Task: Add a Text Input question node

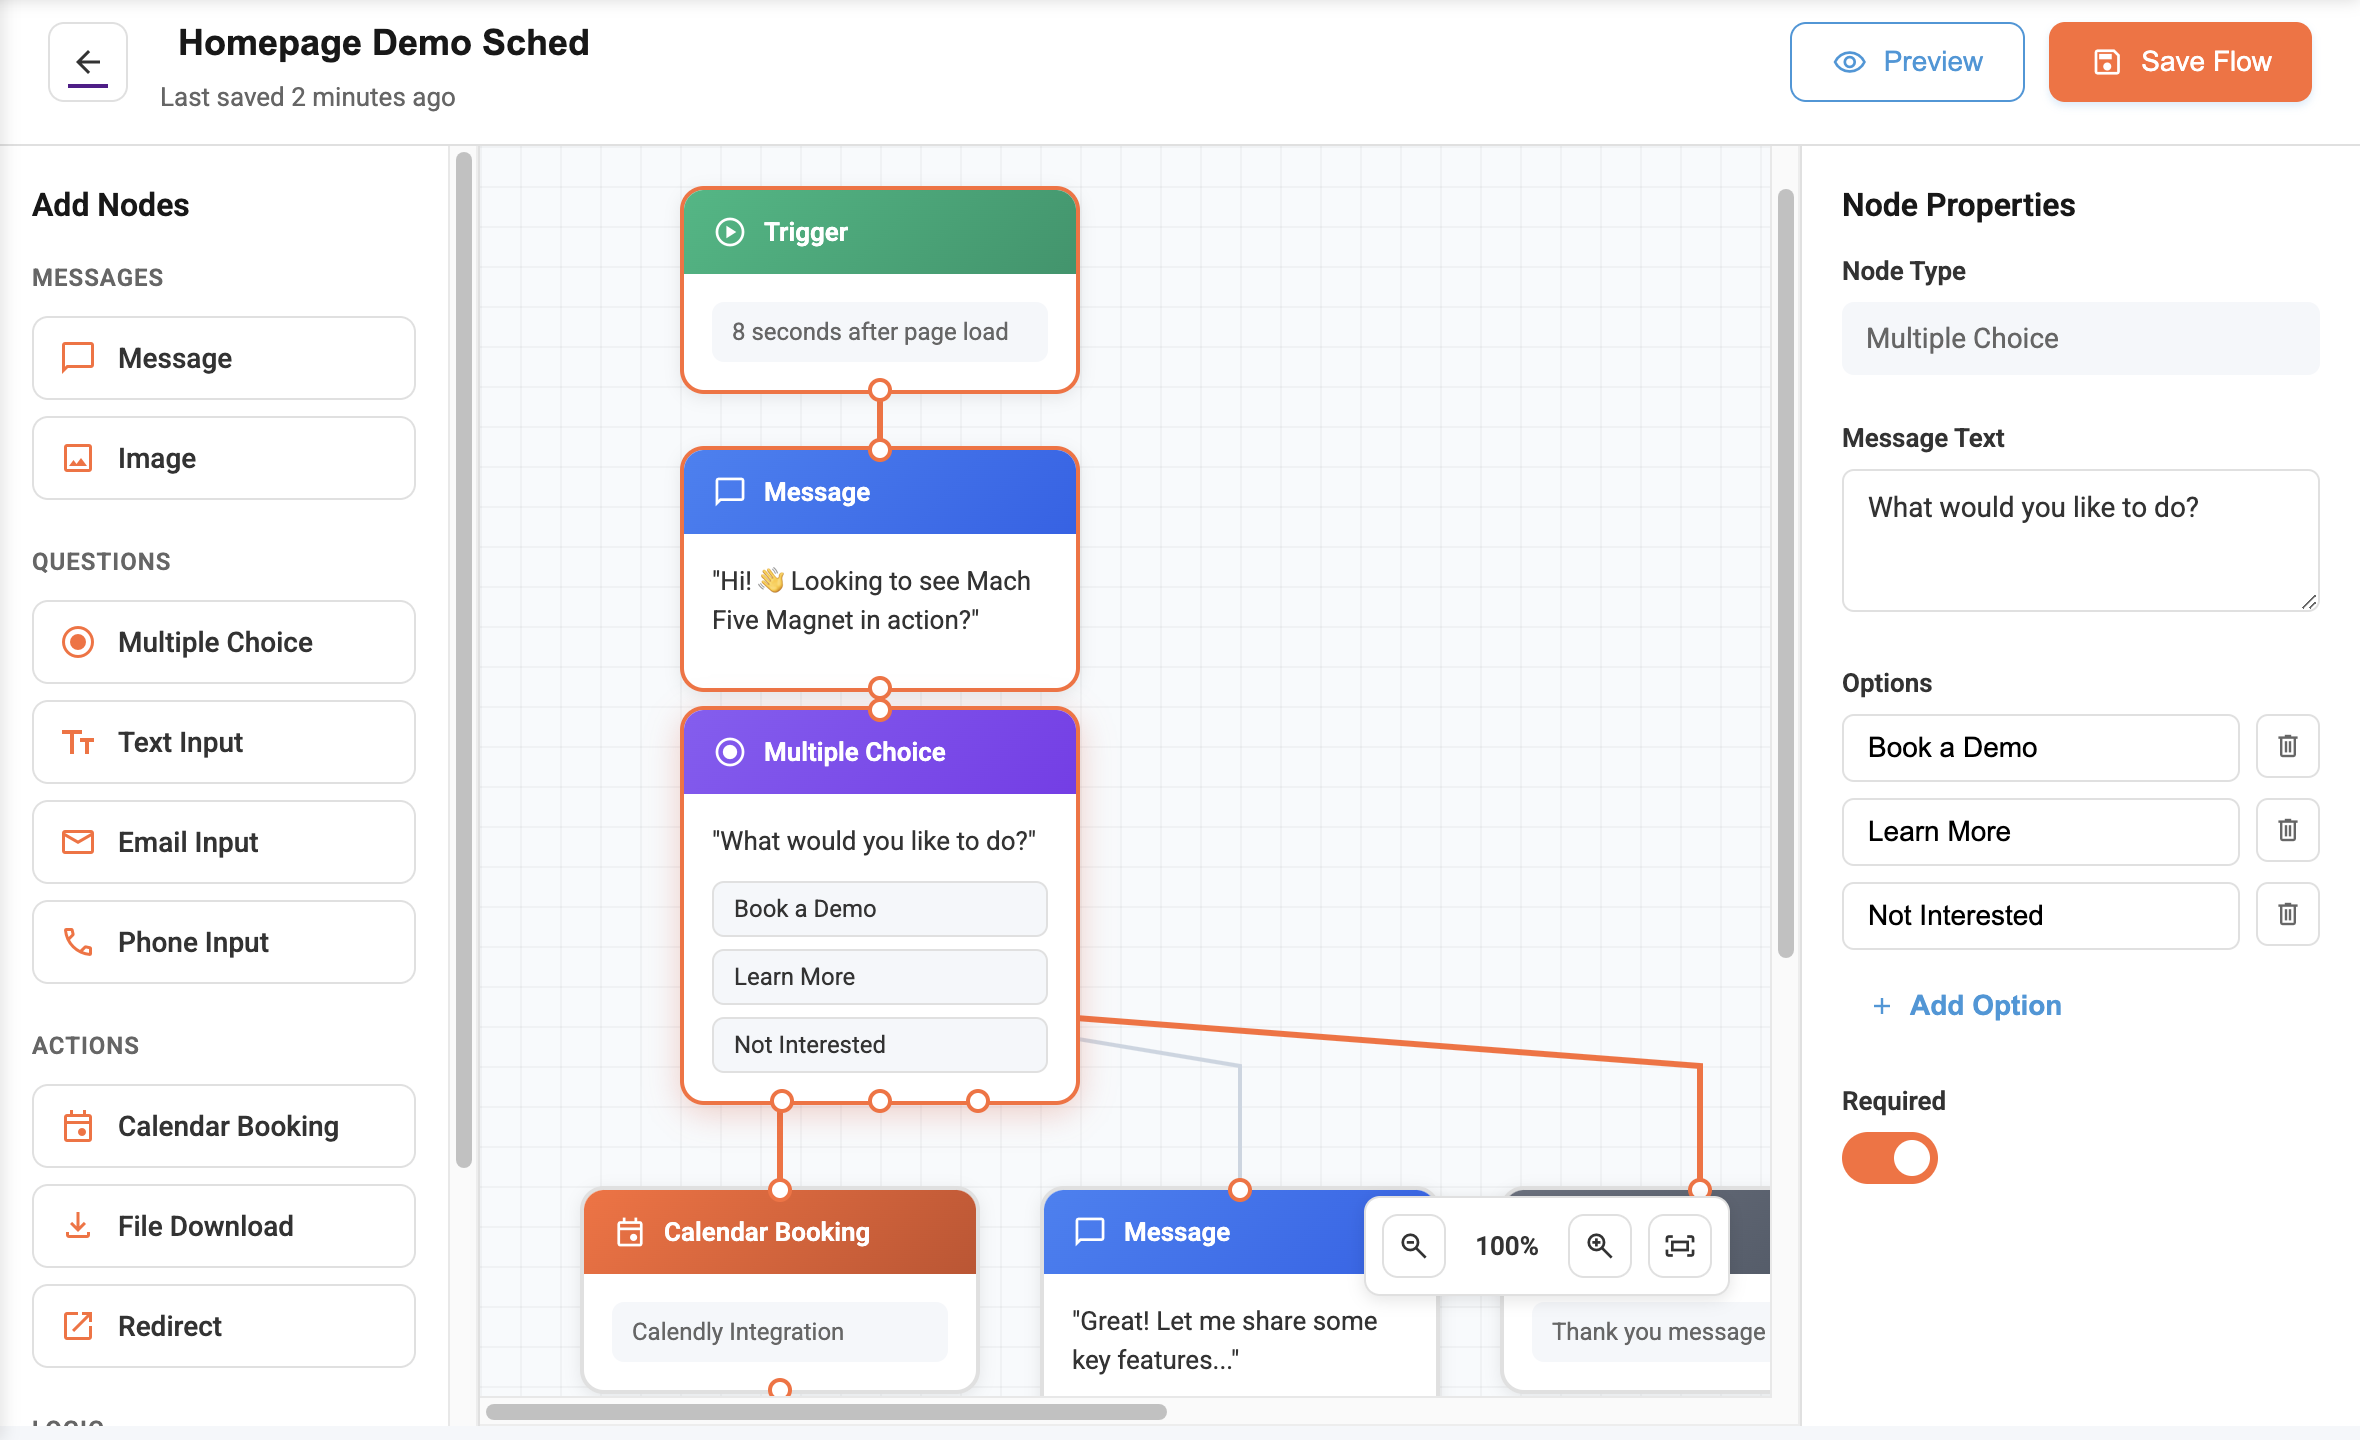Action: pyautogui.click(x=222, y=742)
